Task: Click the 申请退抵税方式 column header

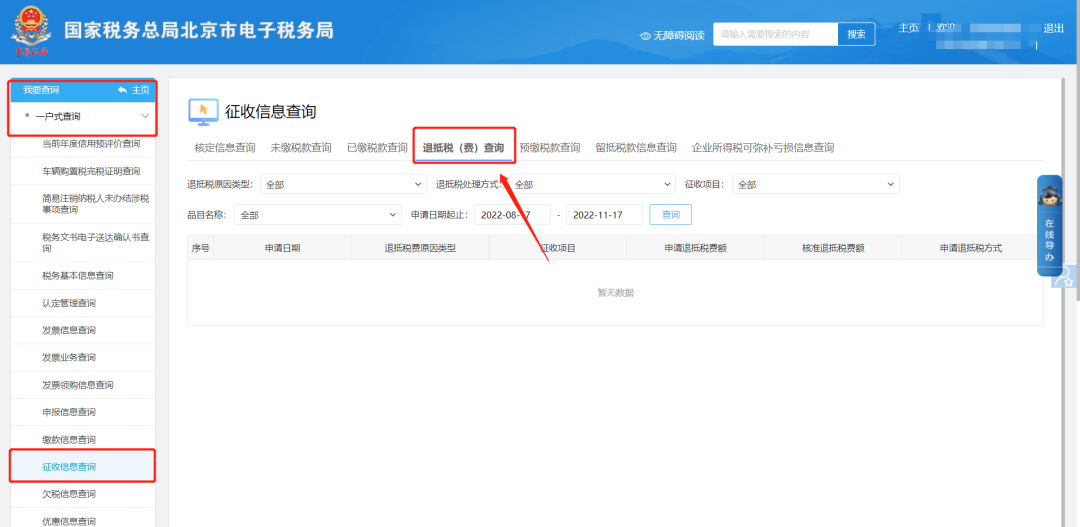Action: 971,248
